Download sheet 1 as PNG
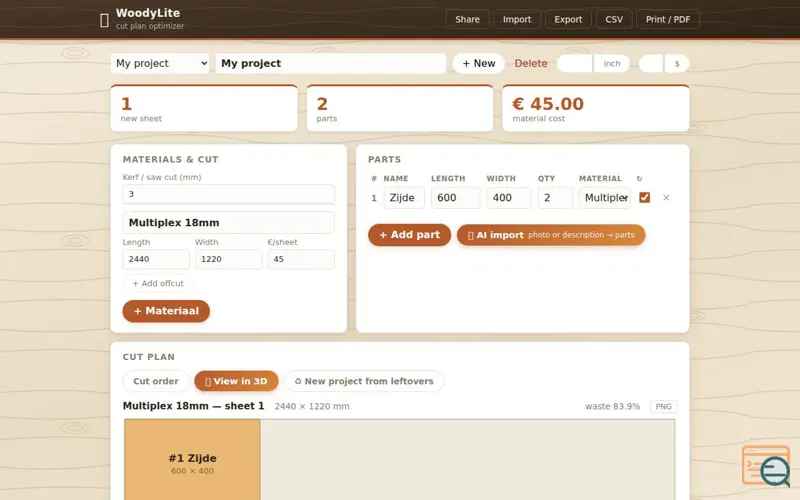 663,407
